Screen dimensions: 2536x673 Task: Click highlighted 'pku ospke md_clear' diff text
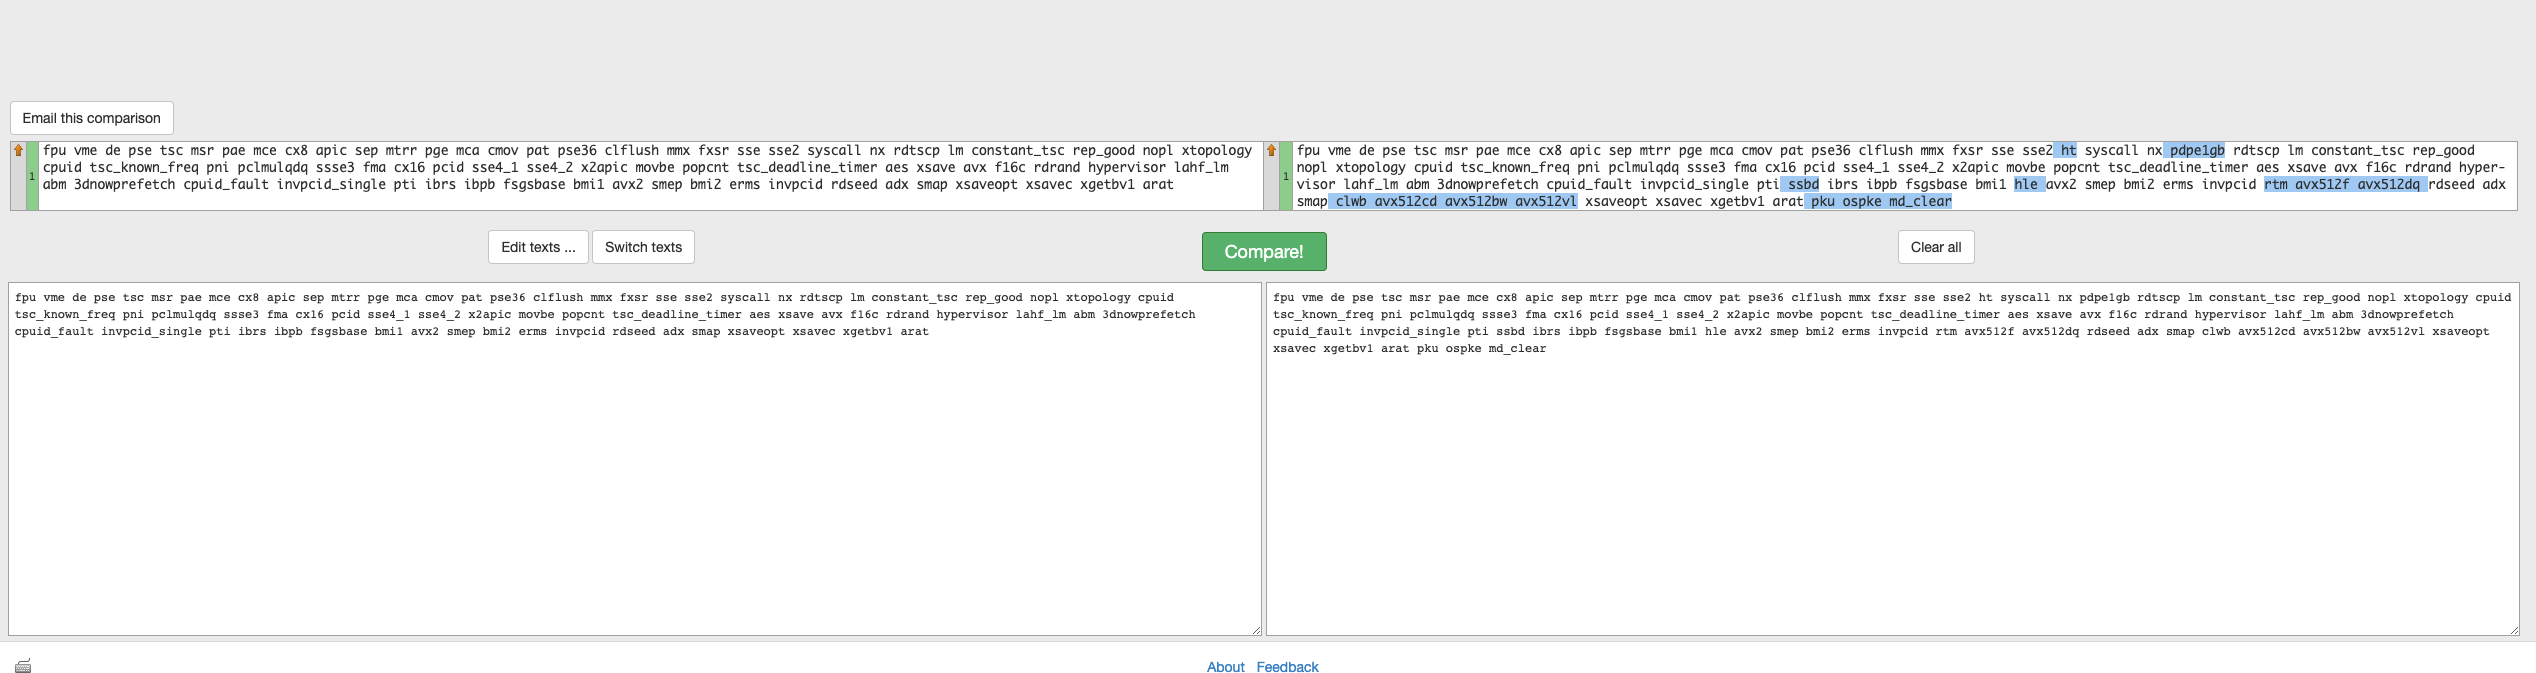(x=1880, y=202)
